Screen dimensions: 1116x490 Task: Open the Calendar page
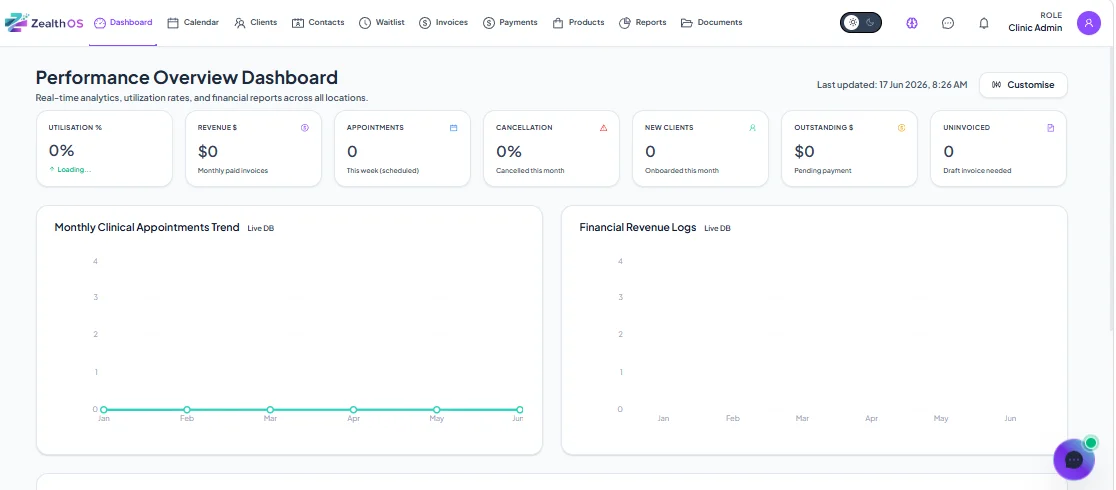point(193,23)
